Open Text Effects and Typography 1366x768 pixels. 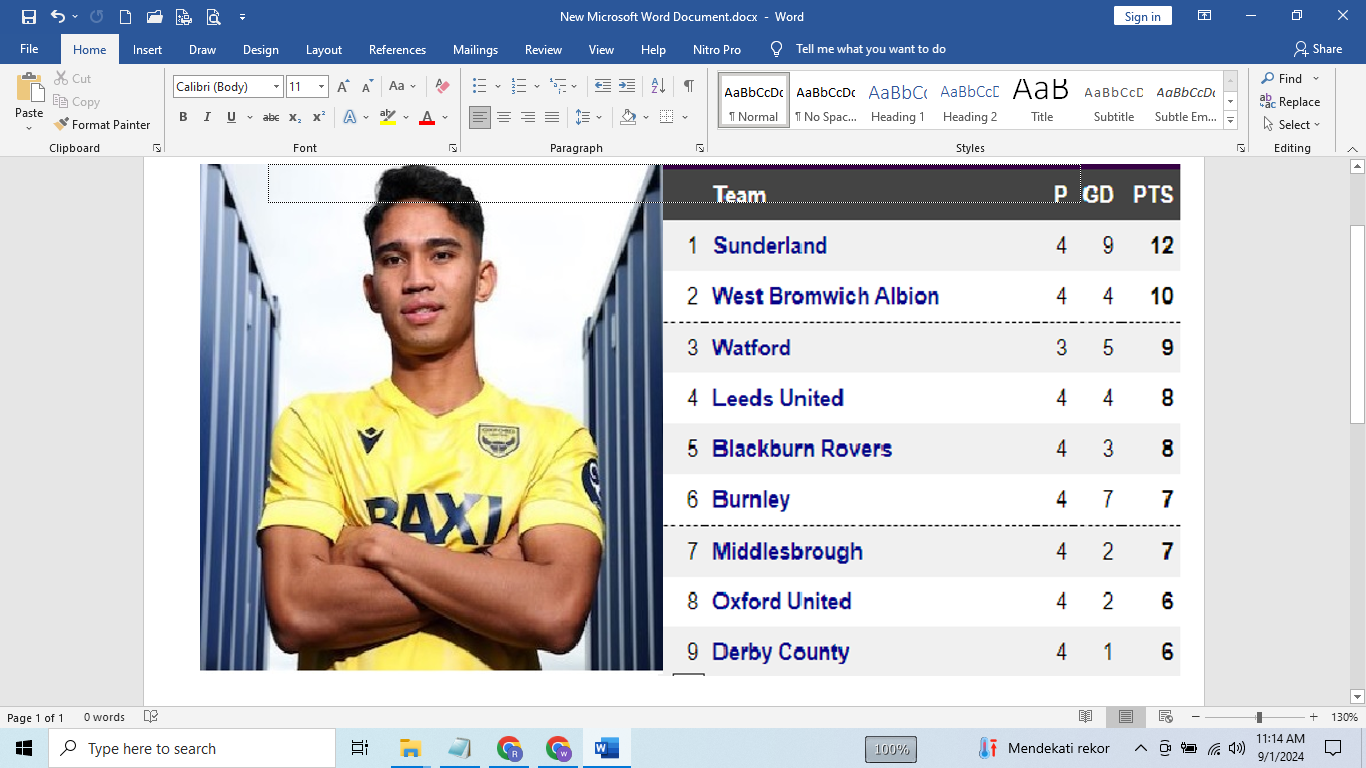pos(350,118)
